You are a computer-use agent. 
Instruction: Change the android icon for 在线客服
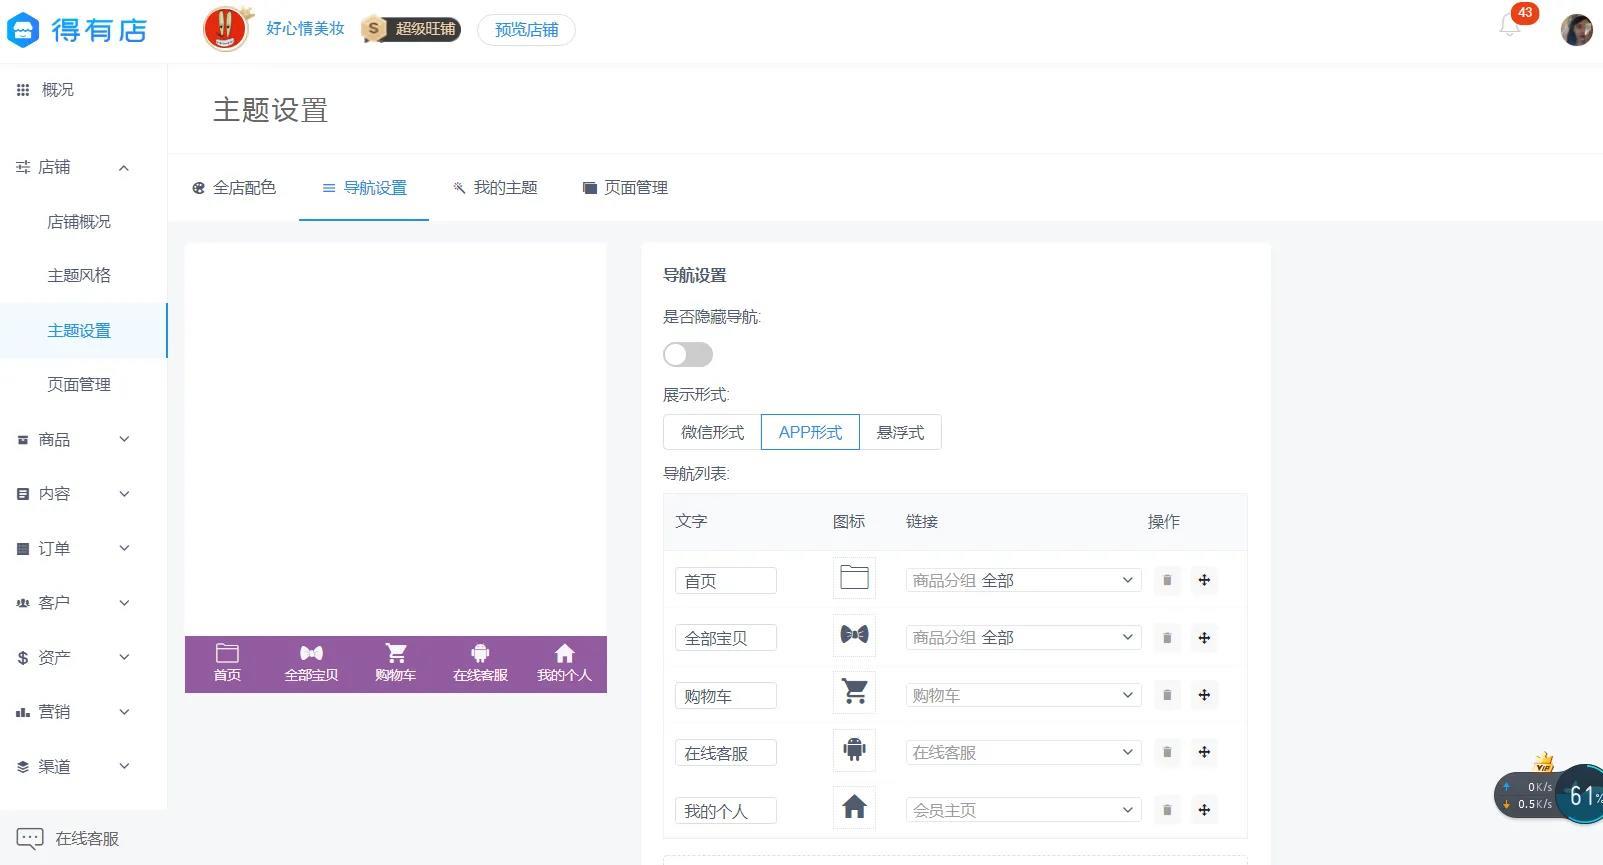[854, 750]
